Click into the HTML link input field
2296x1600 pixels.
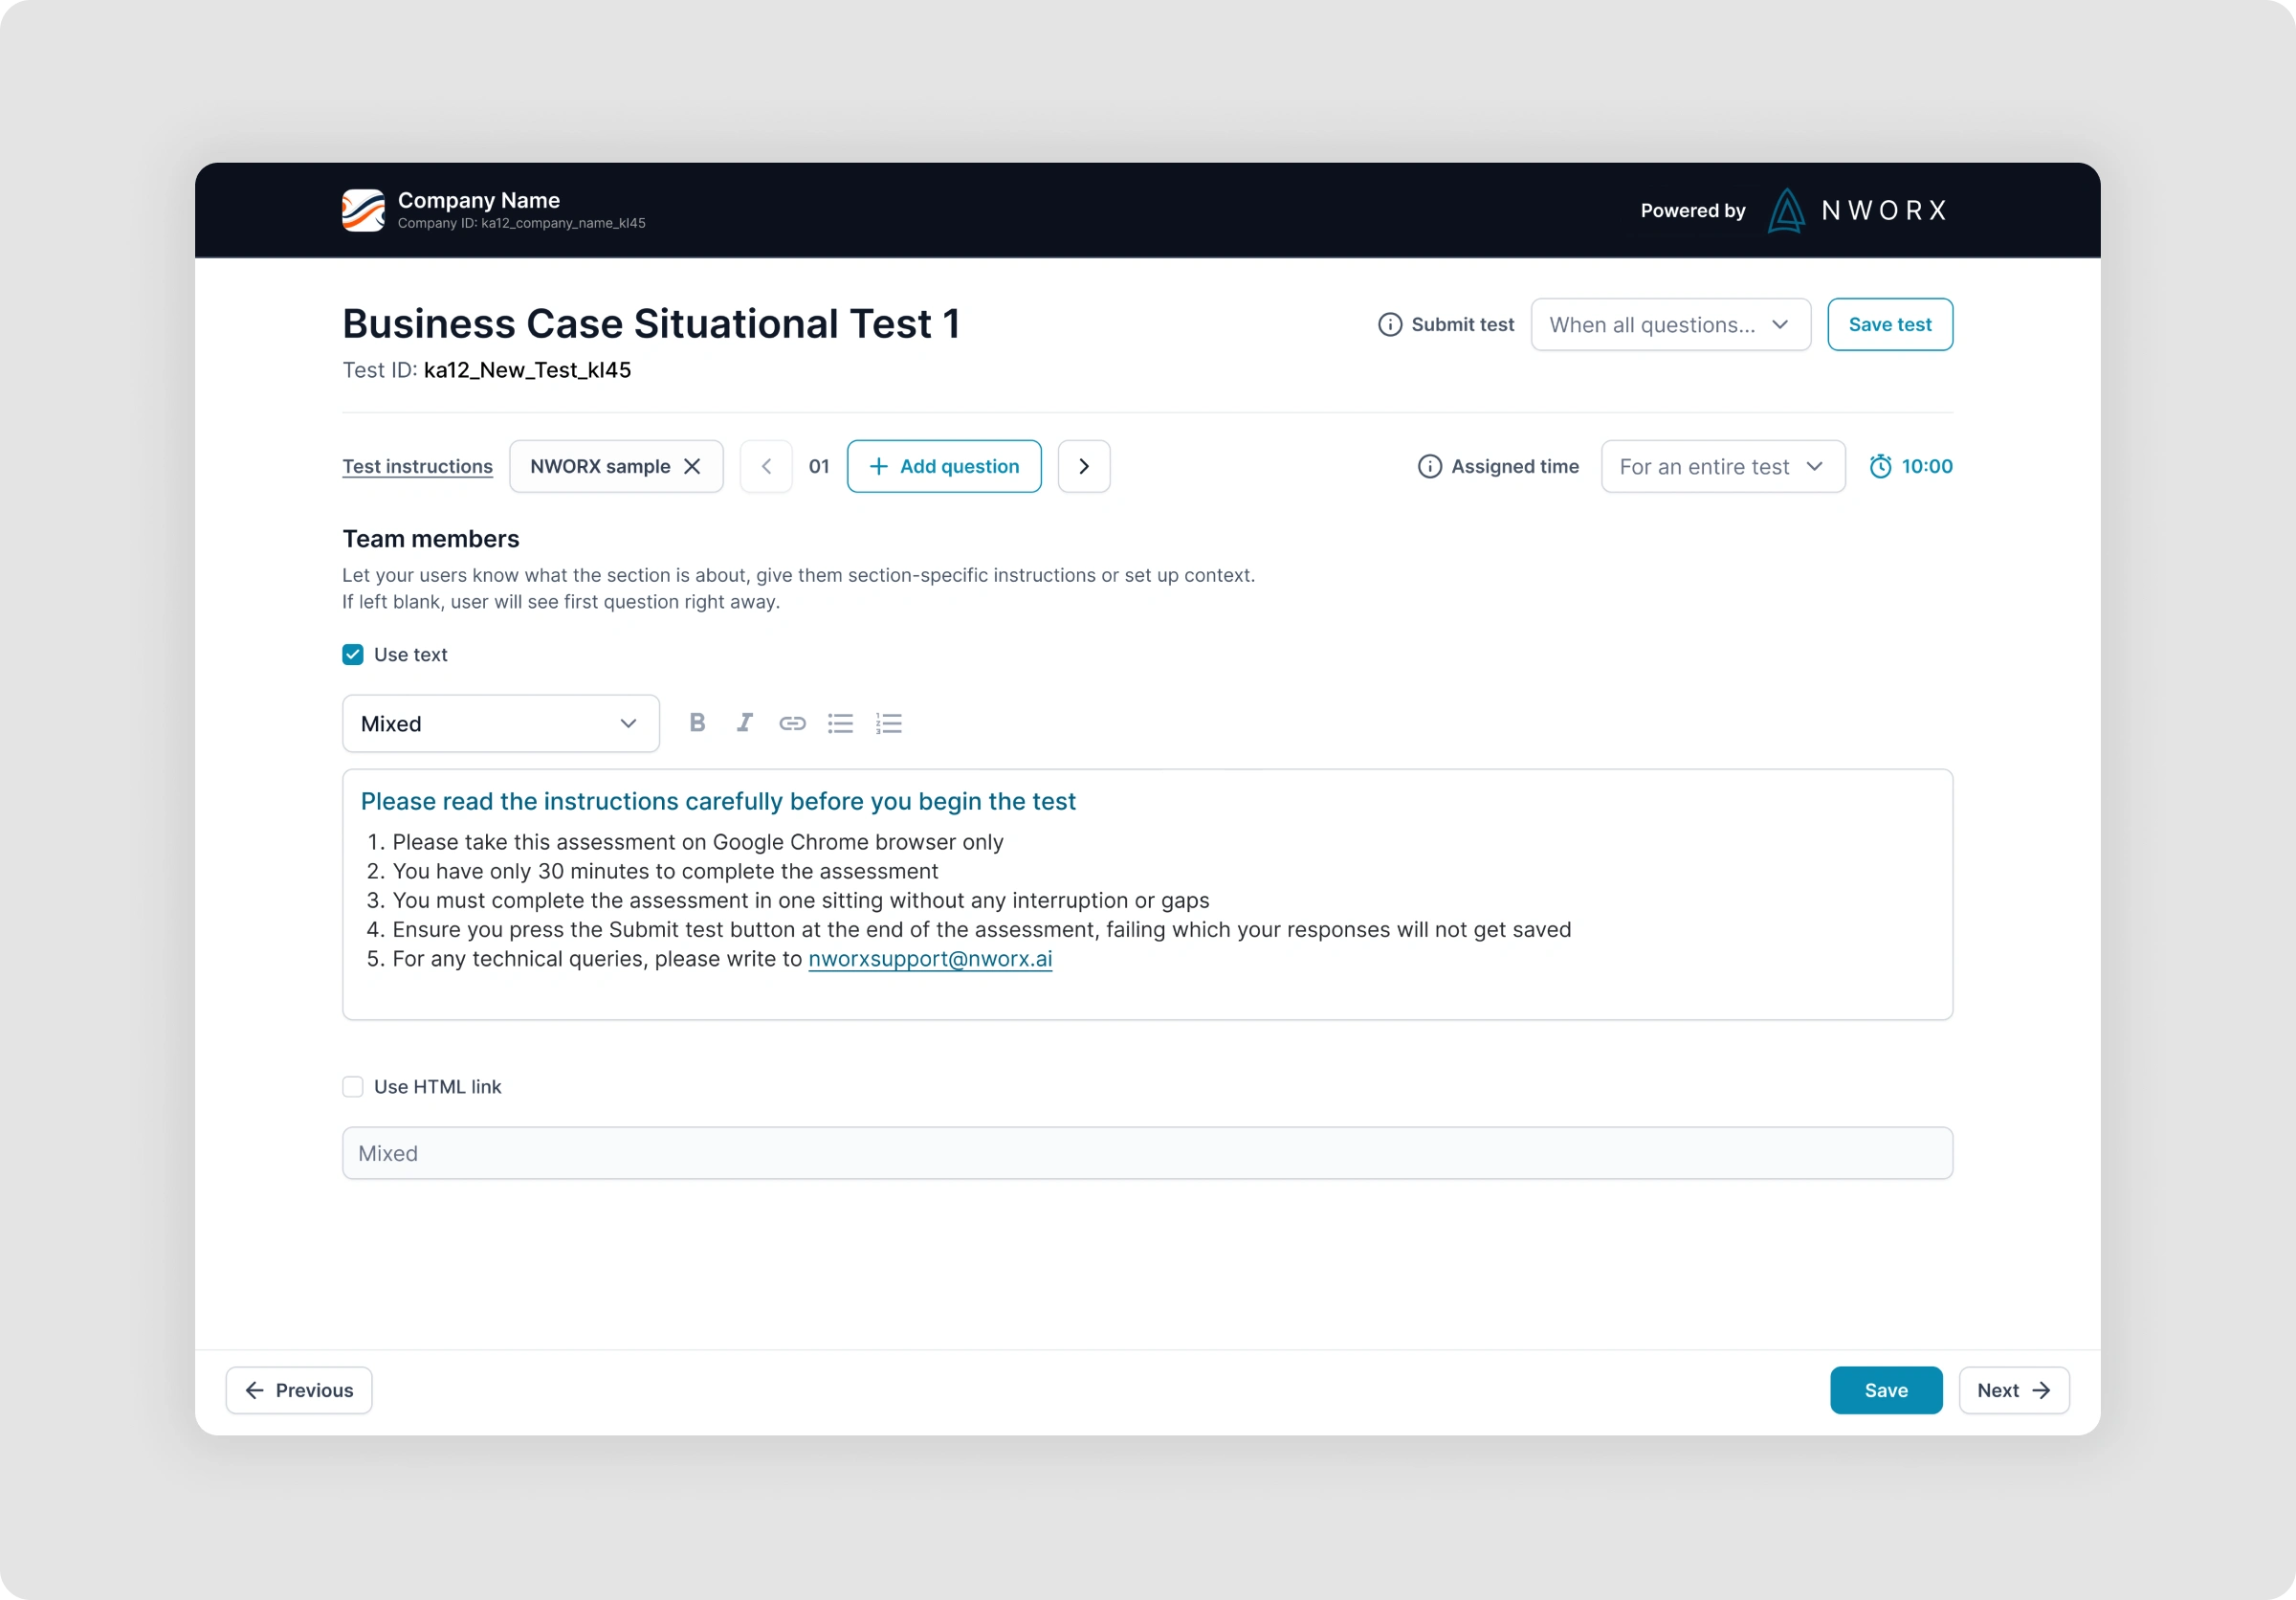(1146, 1153)
